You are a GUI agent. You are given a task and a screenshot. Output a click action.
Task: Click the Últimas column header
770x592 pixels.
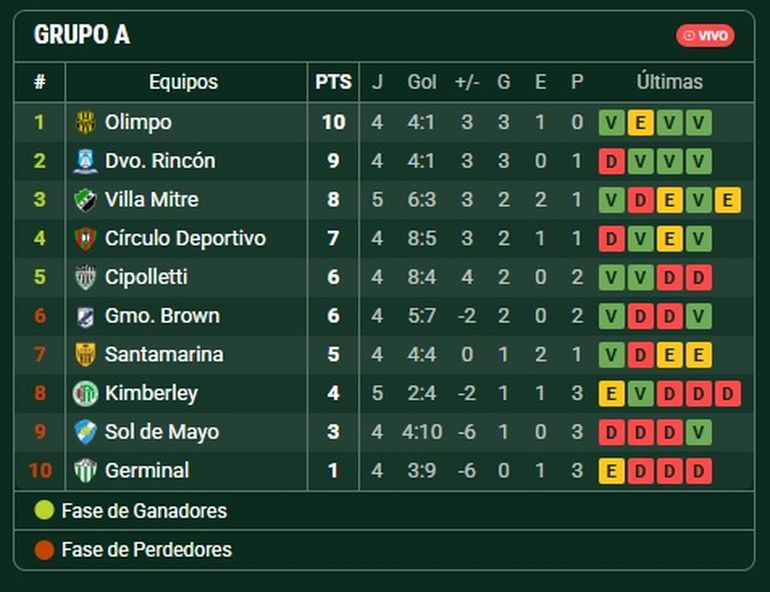coord(669,82)
